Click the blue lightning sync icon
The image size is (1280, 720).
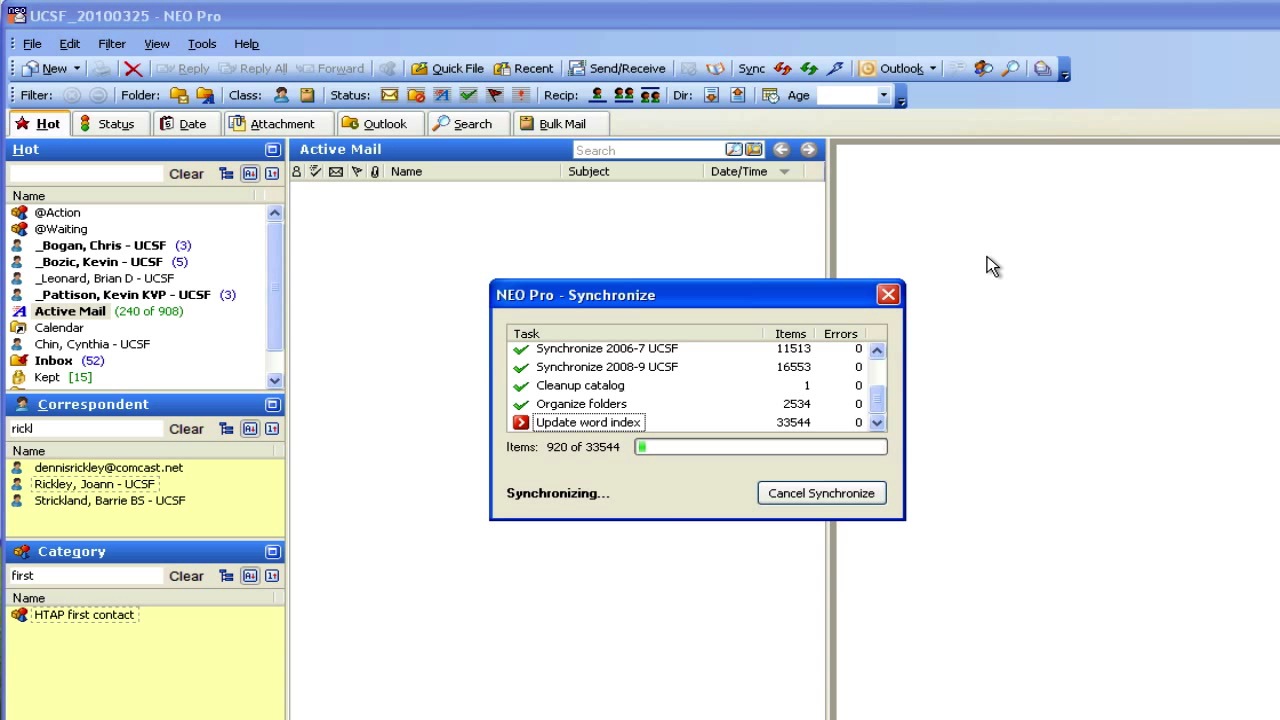835,69
